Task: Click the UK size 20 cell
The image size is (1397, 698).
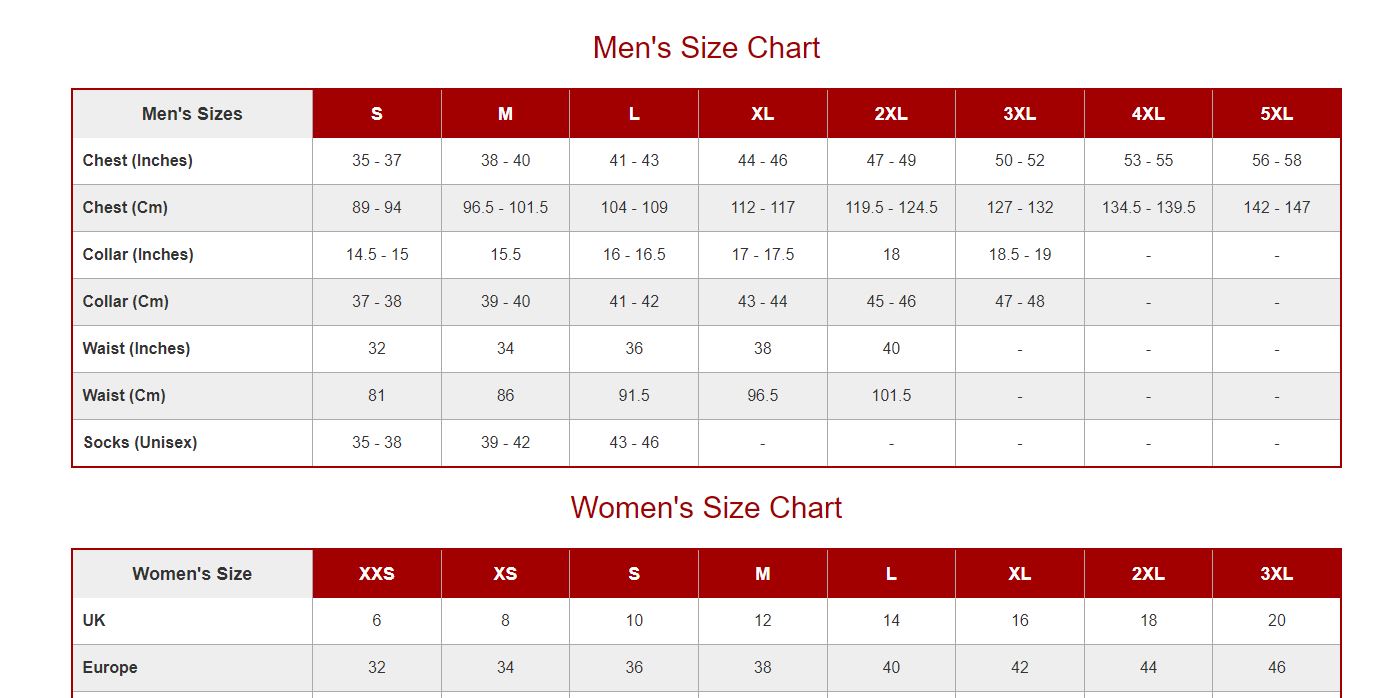Action: pyautogui.click(x=1276, y=621)
